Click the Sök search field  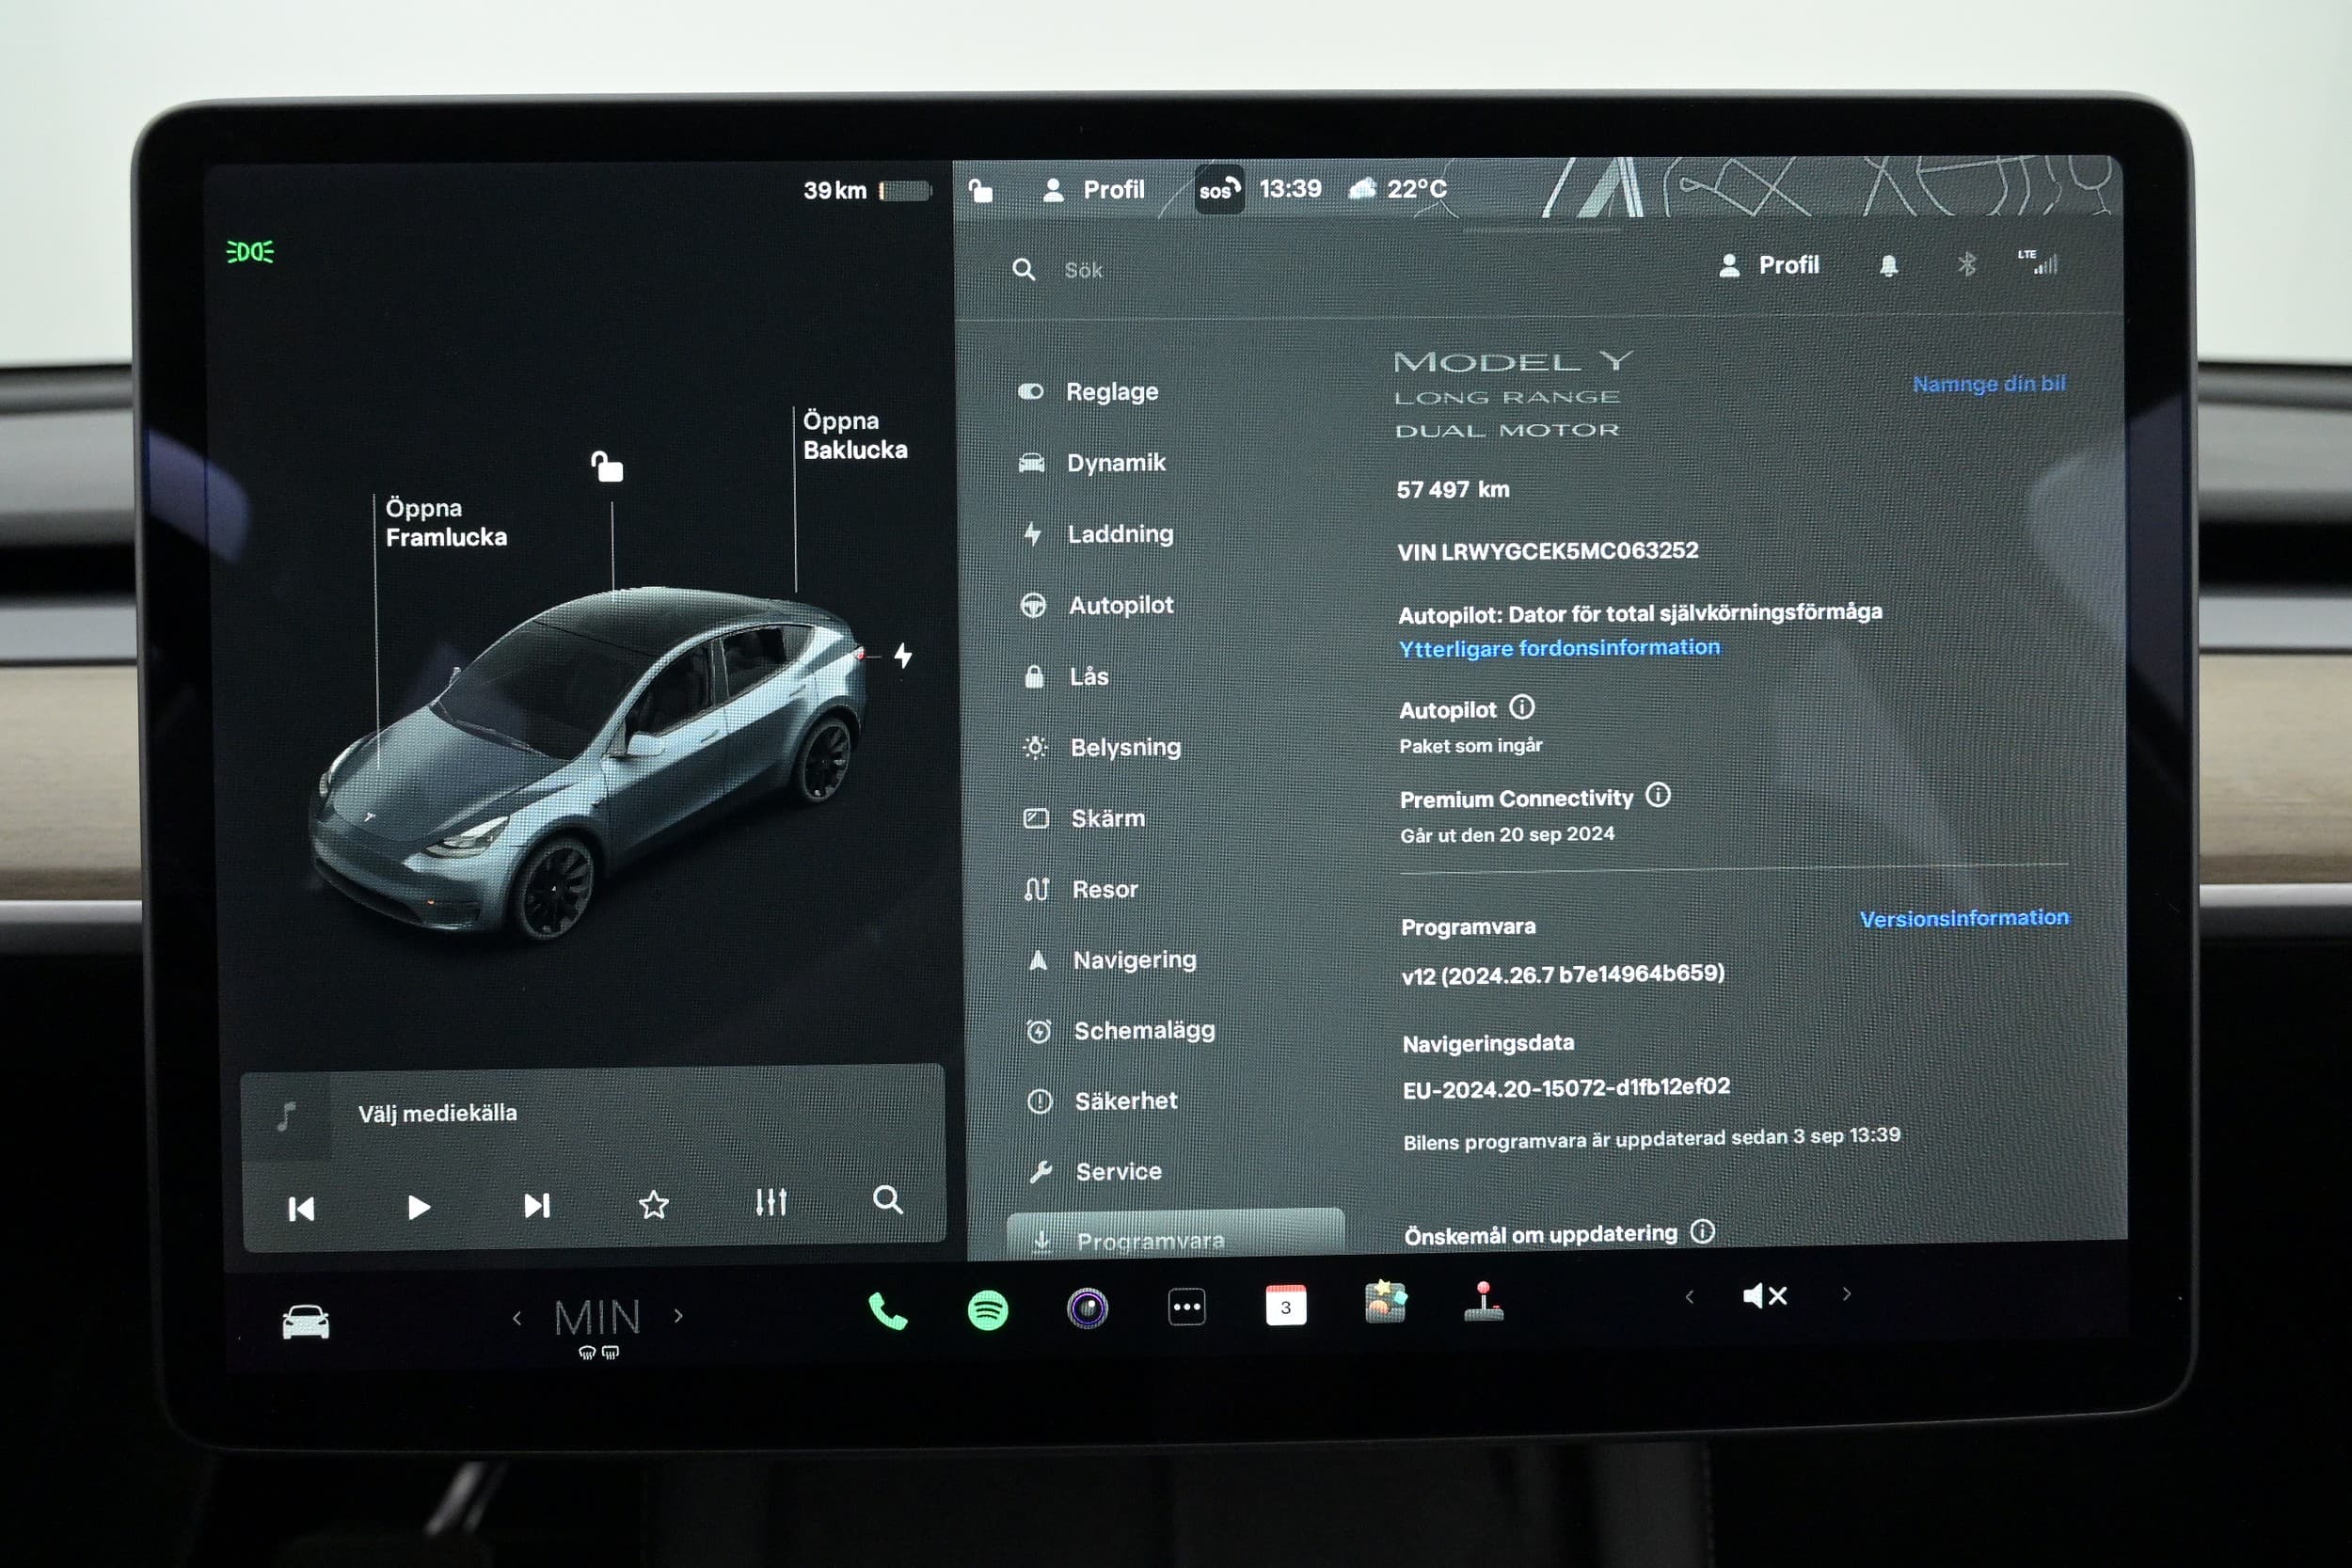[x=1083, y=270]
